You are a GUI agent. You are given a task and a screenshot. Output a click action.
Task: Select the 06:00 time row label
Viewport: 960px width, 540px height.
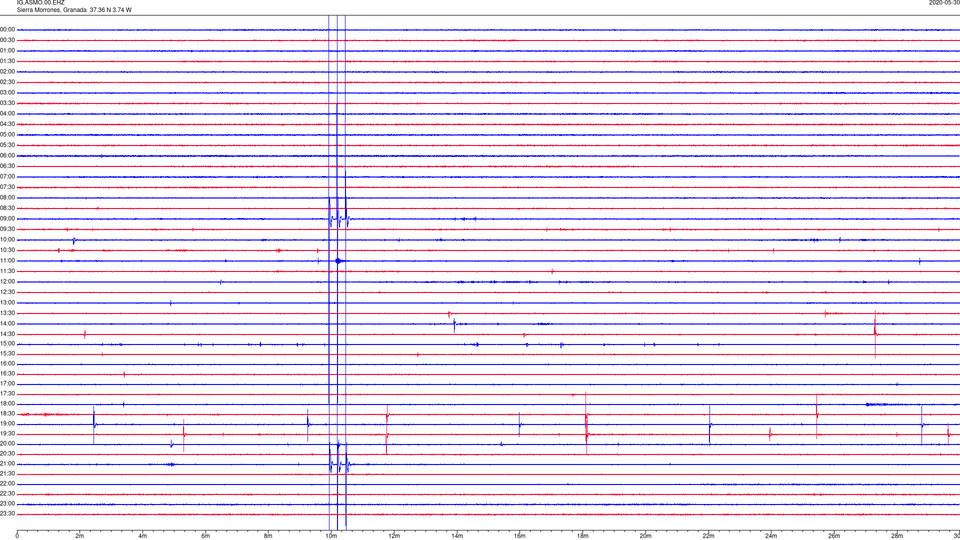pos(7,156)
